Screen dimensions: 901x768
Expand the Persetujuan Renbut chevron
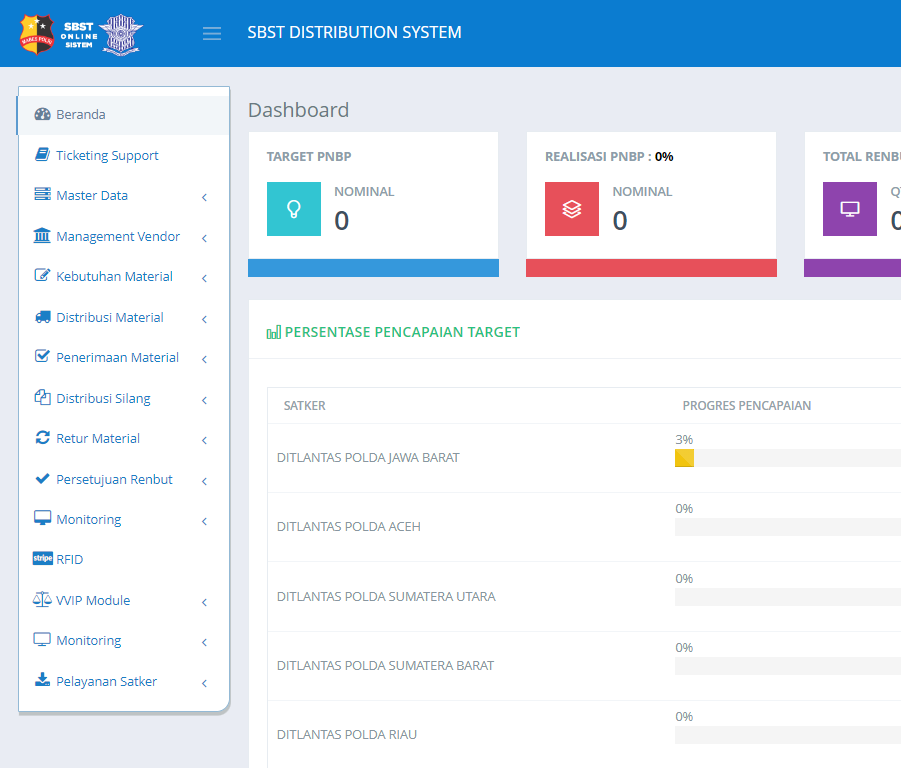[x=205, y=481]
